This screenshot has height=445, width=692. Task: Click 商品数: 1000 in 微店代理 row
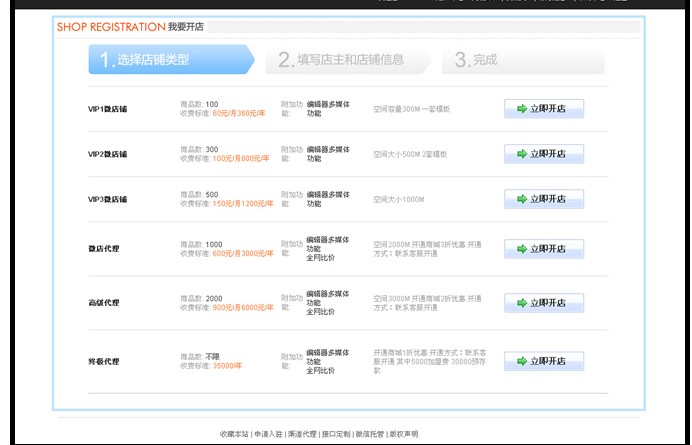[x=201, y=244]
